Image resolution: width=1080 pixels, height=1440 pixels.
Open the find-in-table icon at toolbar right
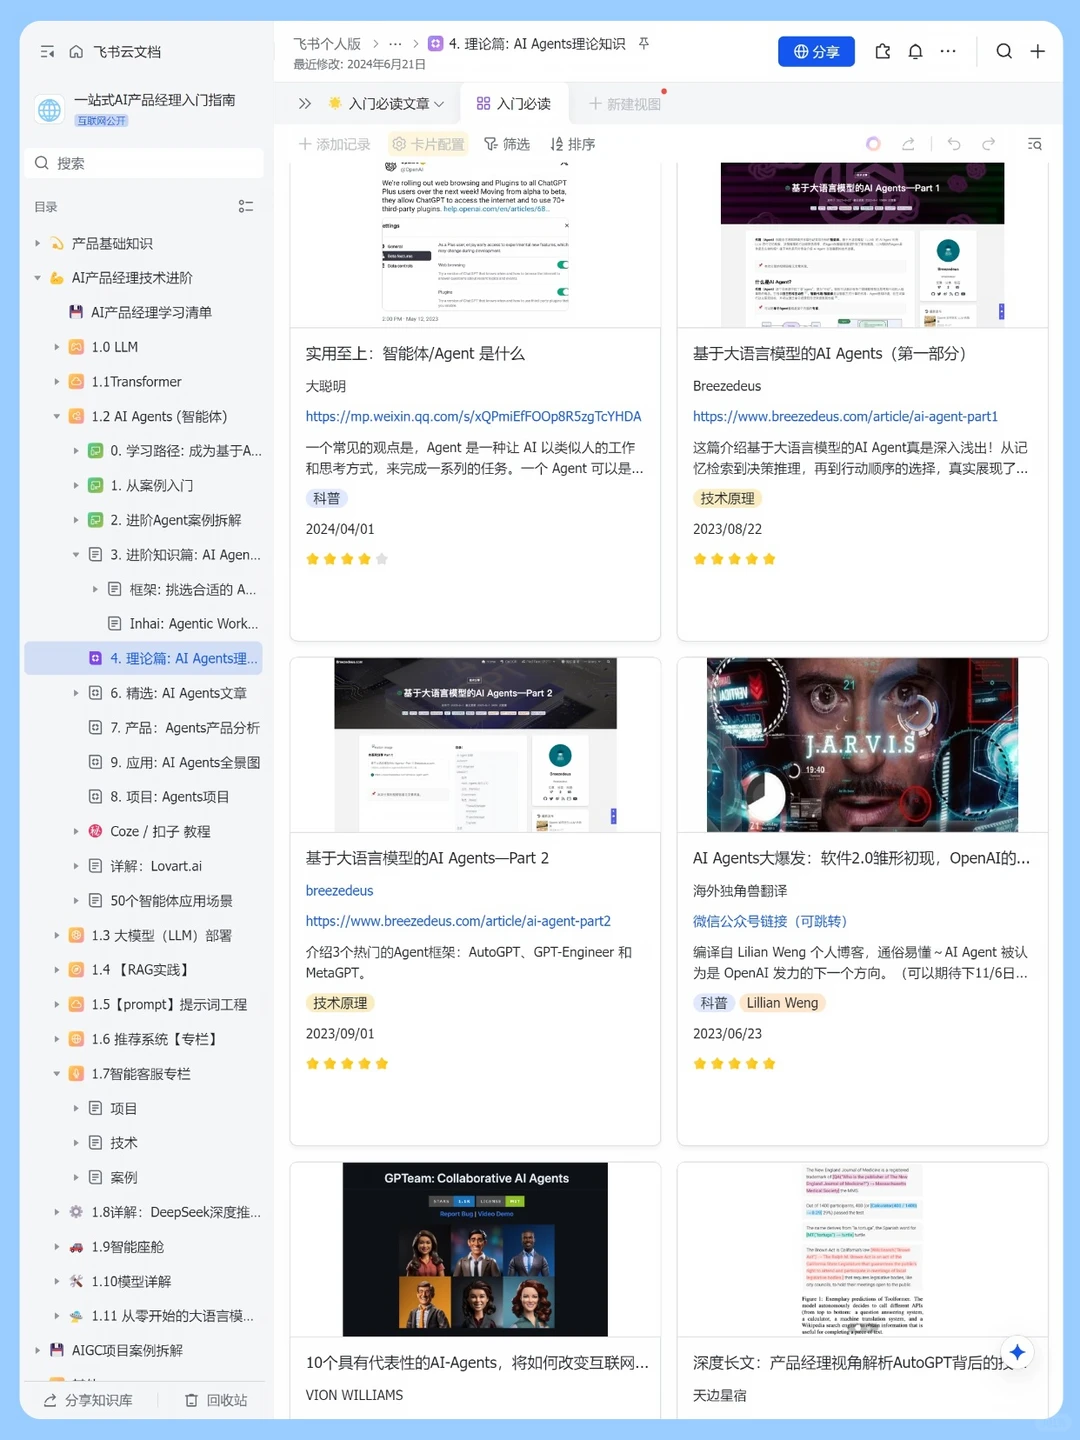[1035, 144]
